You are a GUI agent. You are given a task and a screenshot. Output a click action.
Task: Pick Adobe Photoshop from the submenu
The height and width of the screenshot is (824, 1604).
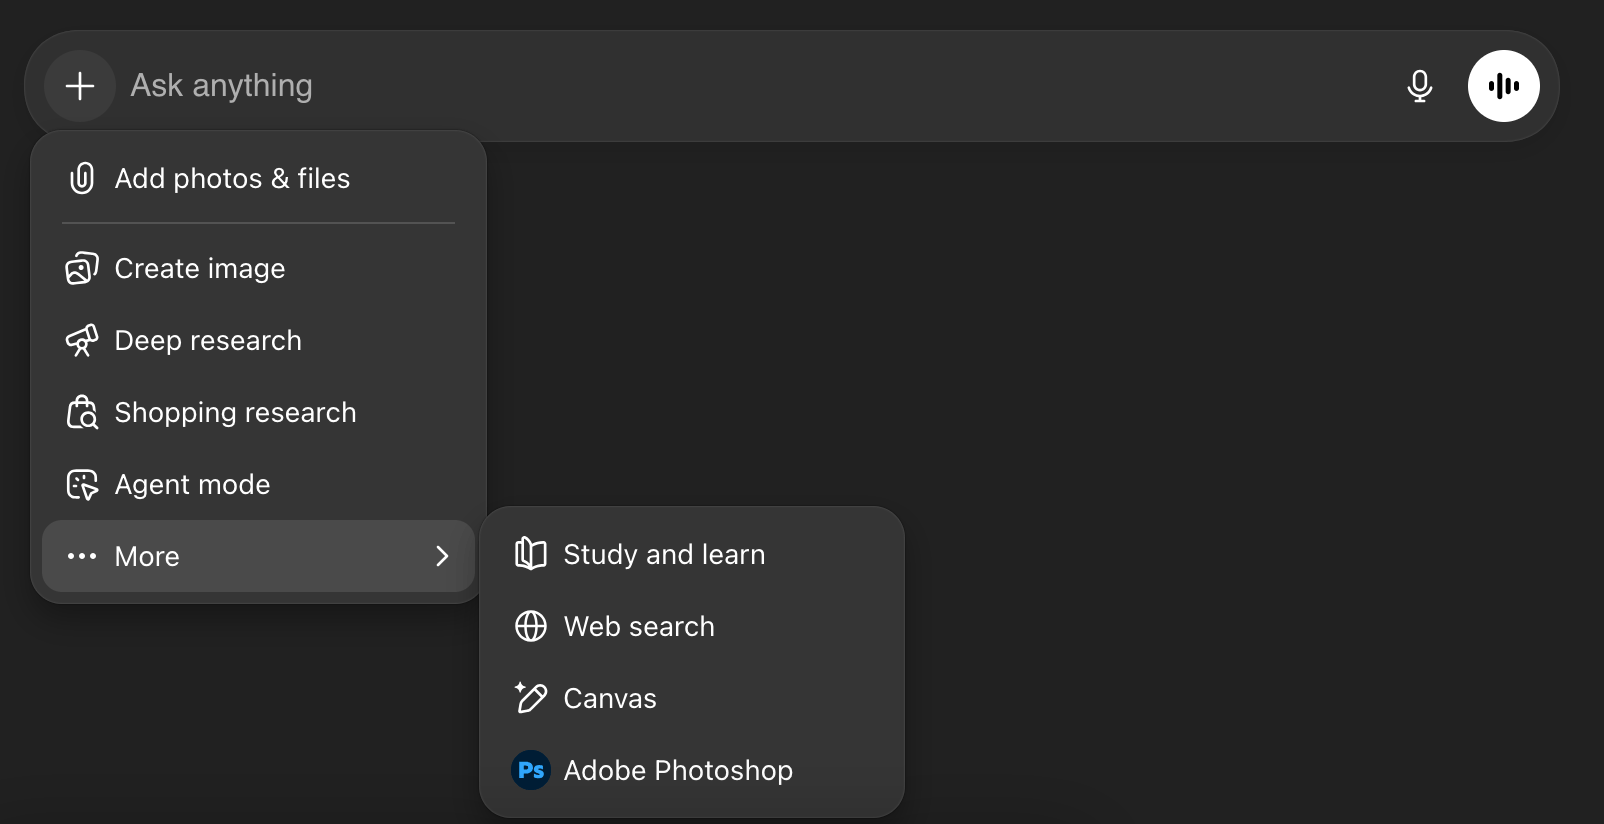678,770
